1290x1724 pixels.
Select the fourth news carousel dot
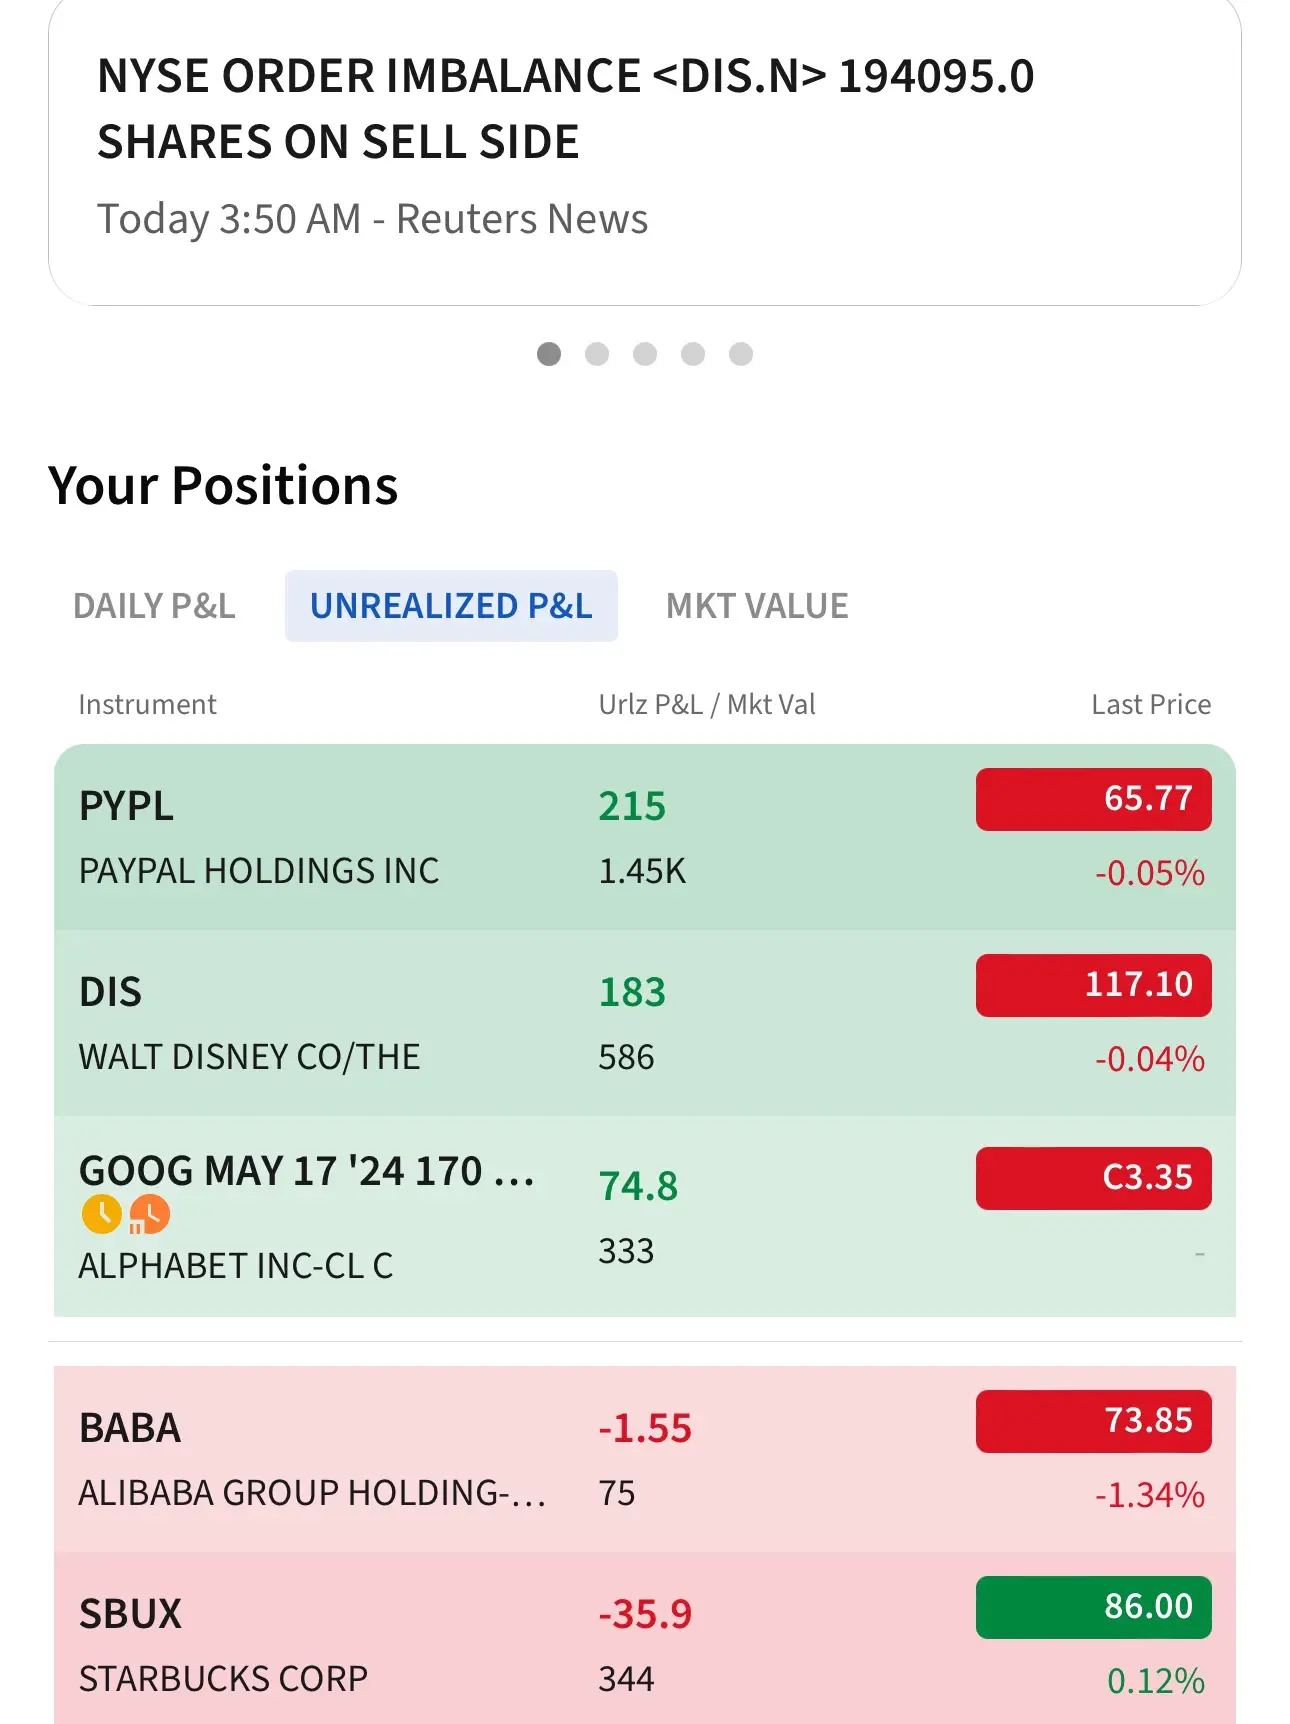693,354
